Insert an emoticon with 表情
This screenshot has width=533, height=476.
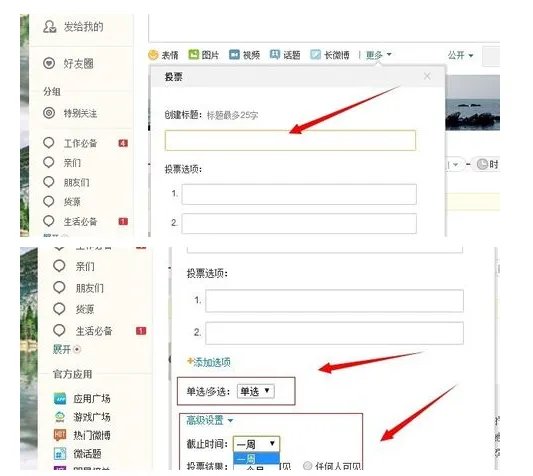click(x=164, y=55)
